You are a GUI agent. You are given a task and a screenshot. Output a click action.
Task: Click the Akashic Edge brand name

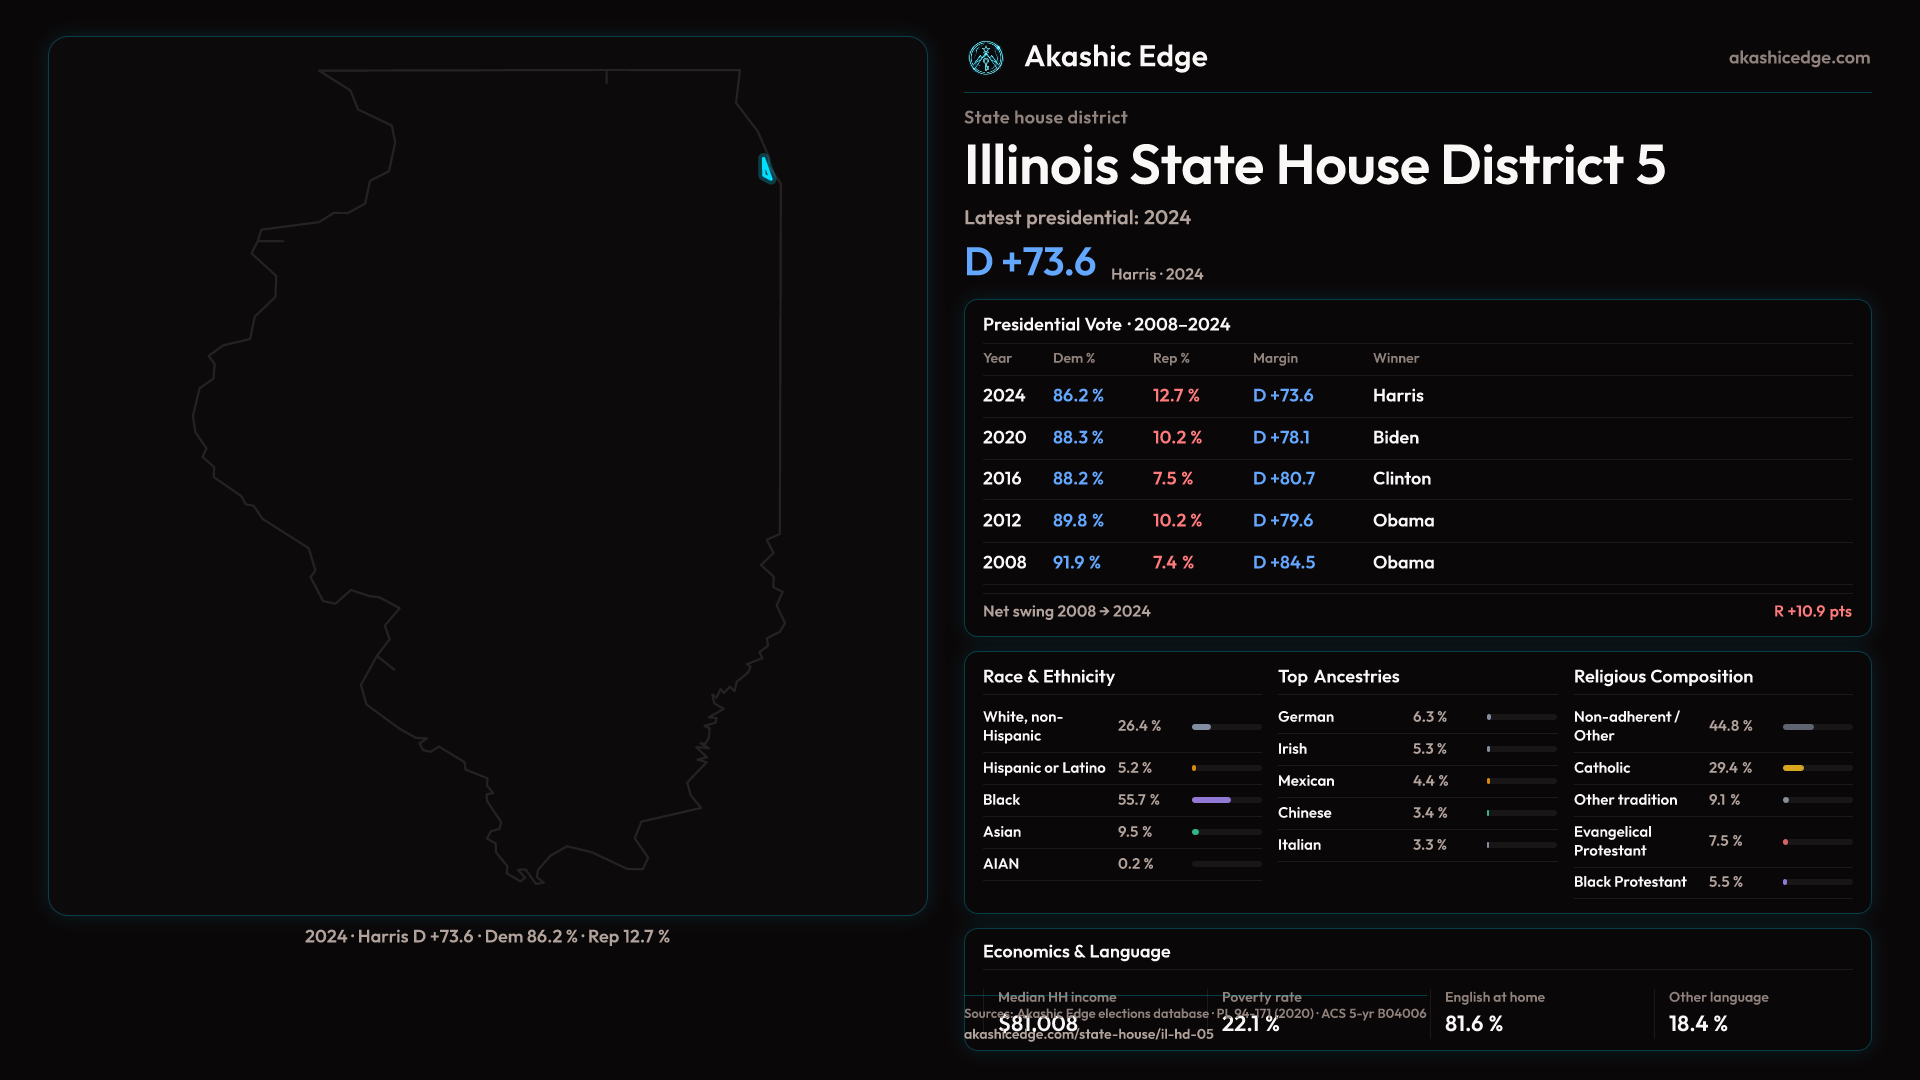point(1115,57)
